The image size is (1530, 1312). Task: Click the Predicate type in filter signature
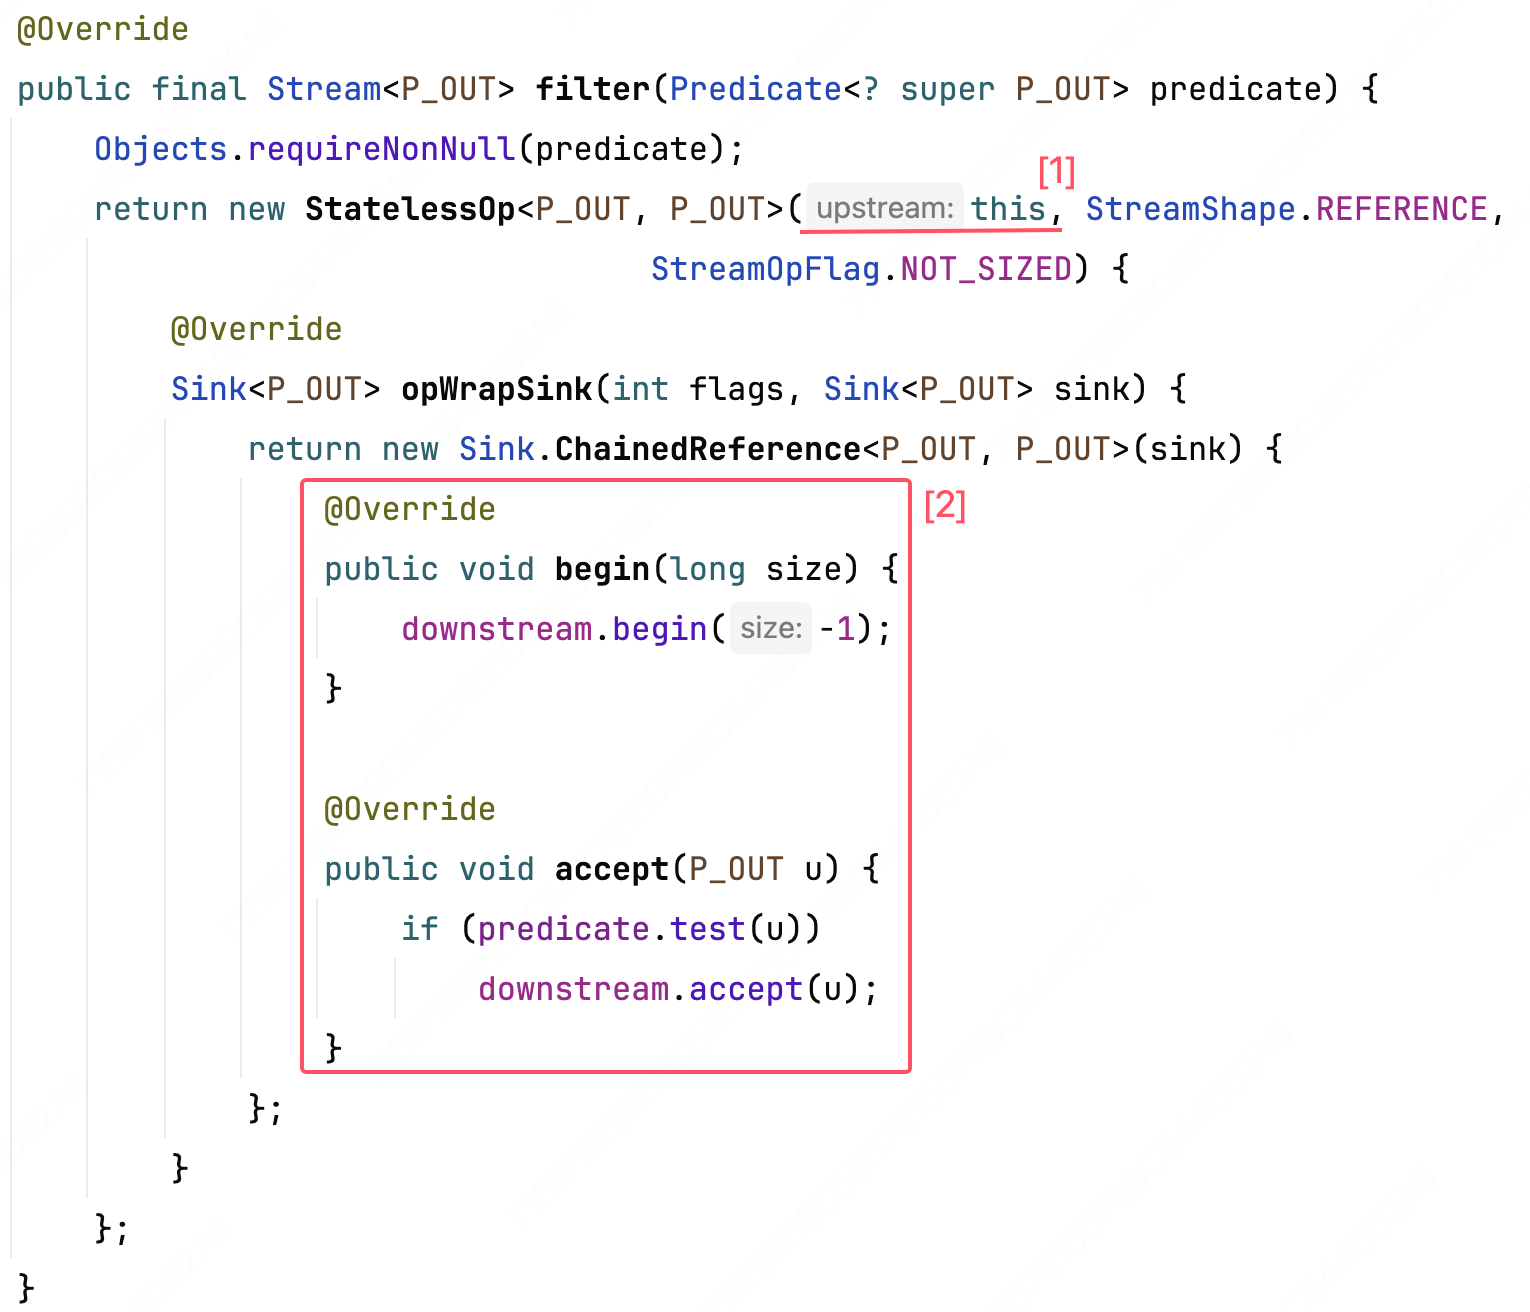755,89
